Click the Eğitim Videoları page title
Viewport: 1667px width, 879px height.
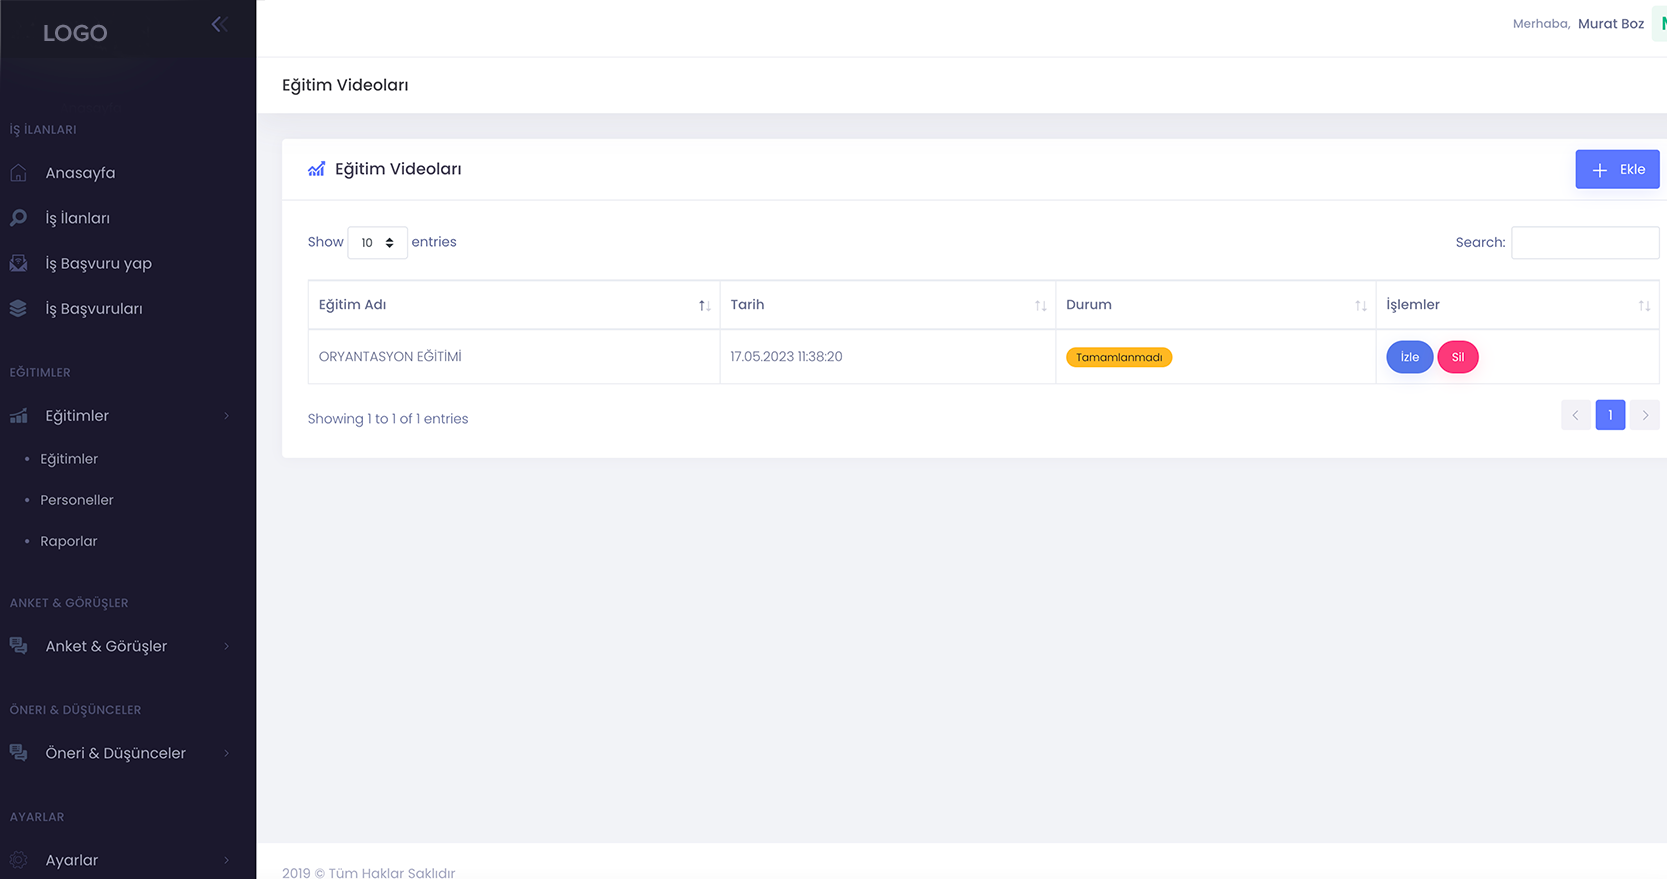tap(345, 85)
